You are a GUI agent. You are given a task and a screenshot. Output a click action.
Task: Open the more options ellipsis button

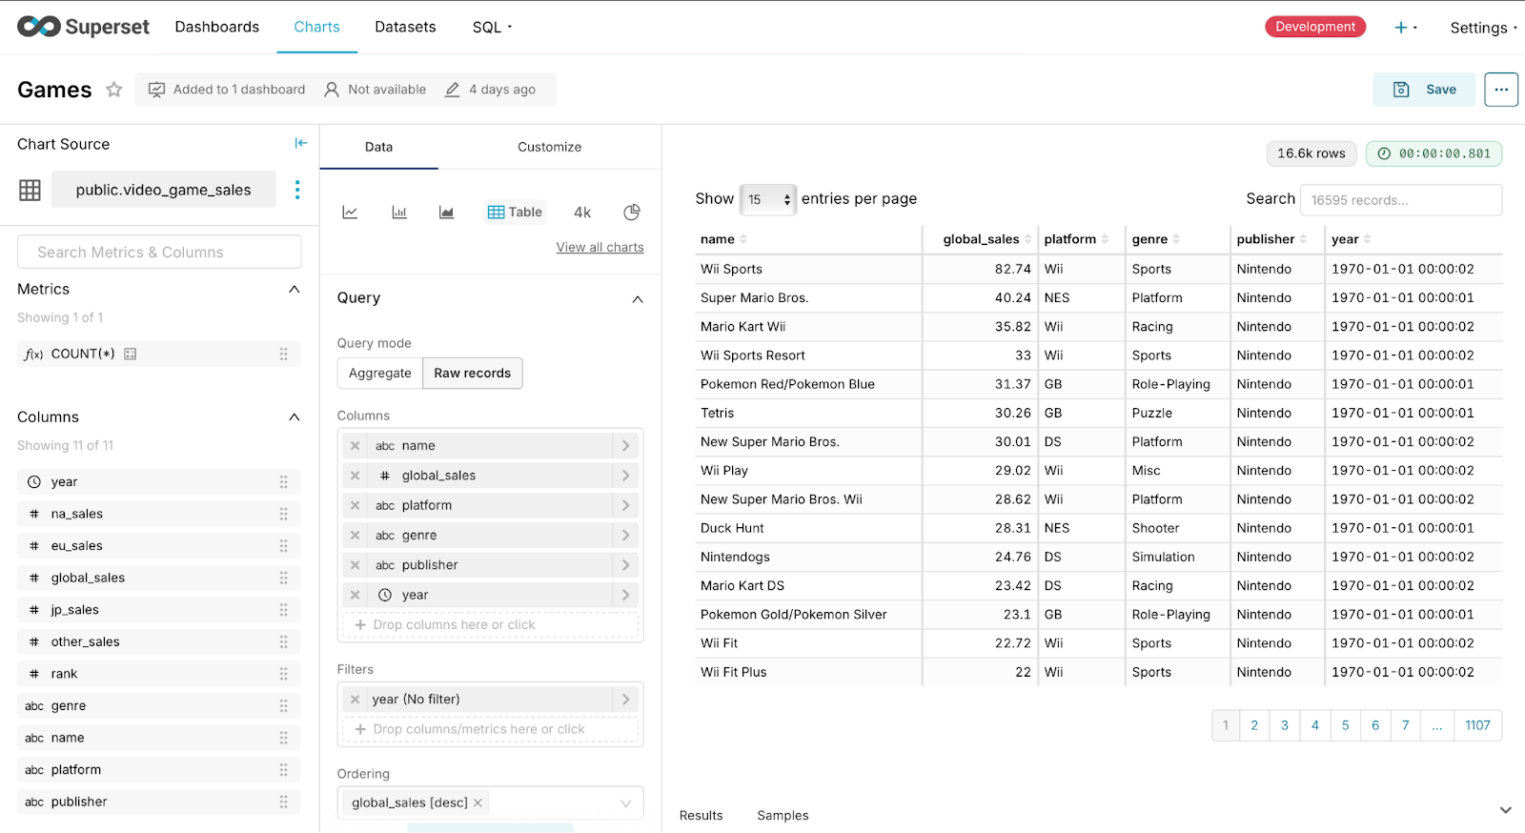point(1500,89)
